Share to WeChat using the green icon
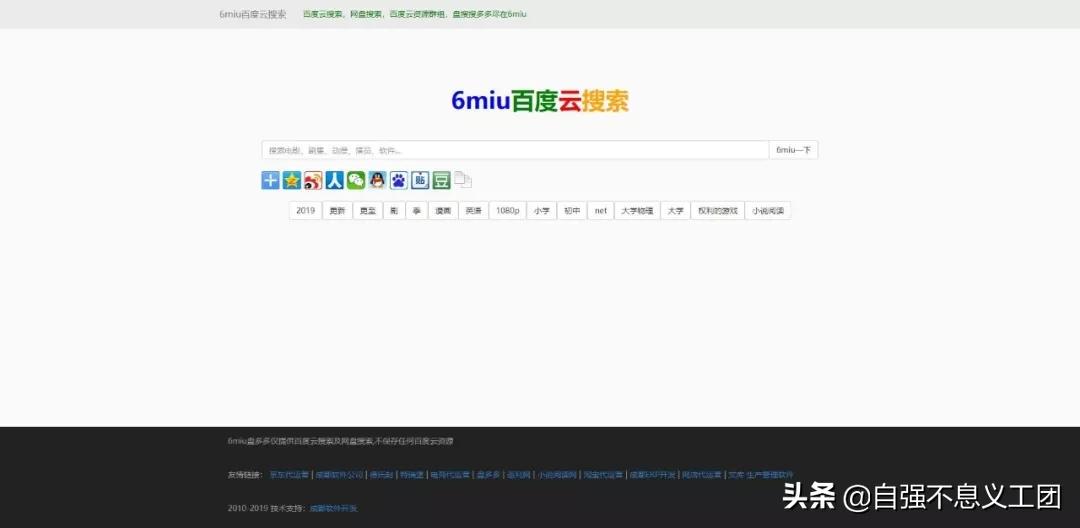This screenshot has height=528, width=1080. coord(356,180)
